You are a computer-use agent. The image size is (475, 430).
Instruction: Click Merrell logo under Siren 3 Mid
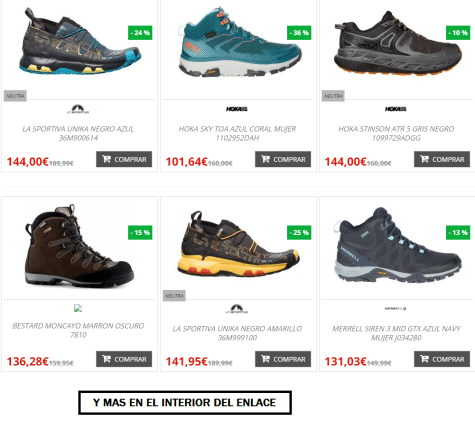tap(395, 309)
